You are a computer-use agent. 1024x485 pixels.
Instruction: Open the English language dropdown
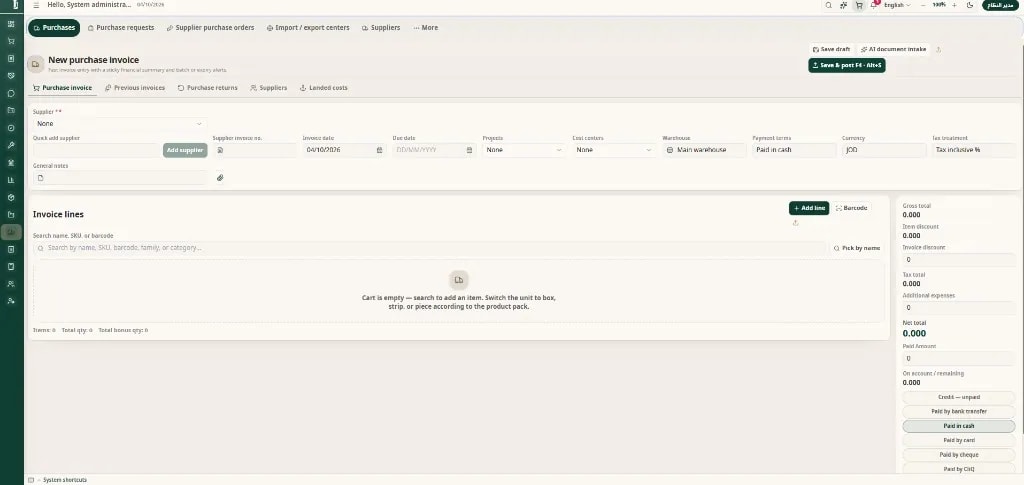(897, 5)
